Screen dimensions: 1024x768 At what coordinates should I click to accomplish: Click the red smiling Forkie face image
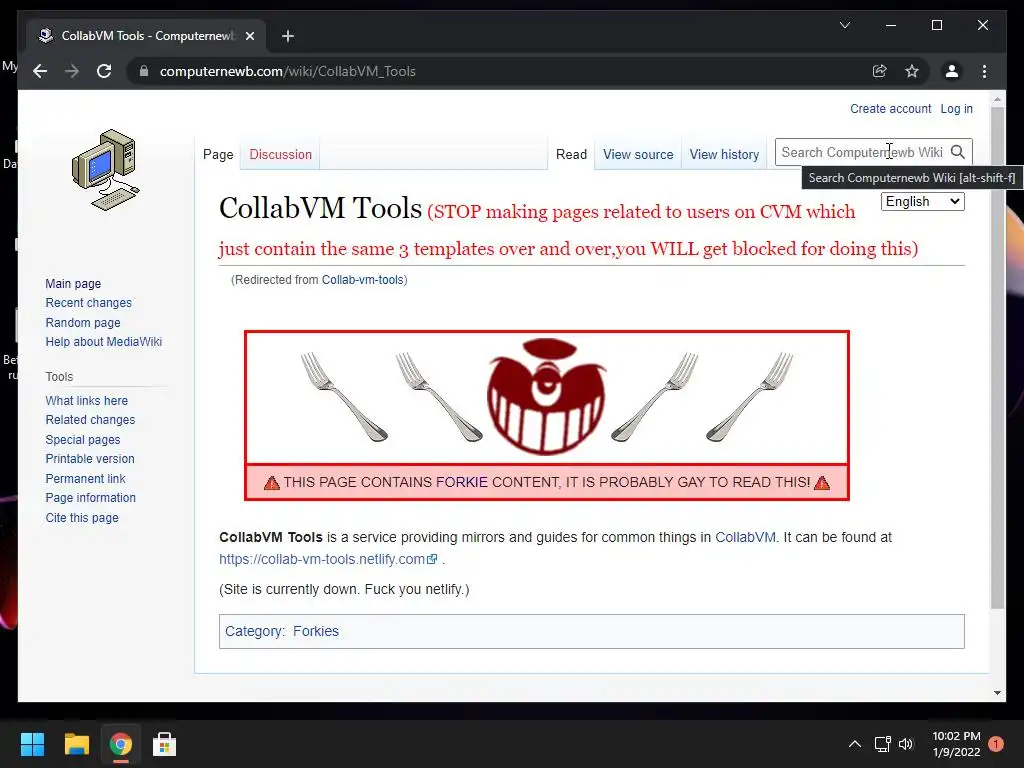coord(546,396)
